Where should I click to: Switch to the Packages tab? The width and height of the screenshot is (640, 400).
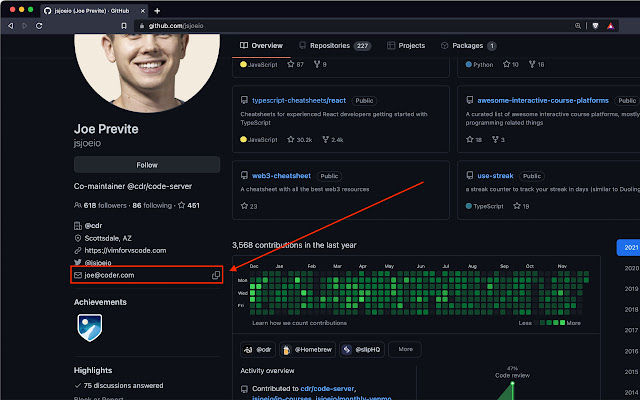click(x=468, y=46)
